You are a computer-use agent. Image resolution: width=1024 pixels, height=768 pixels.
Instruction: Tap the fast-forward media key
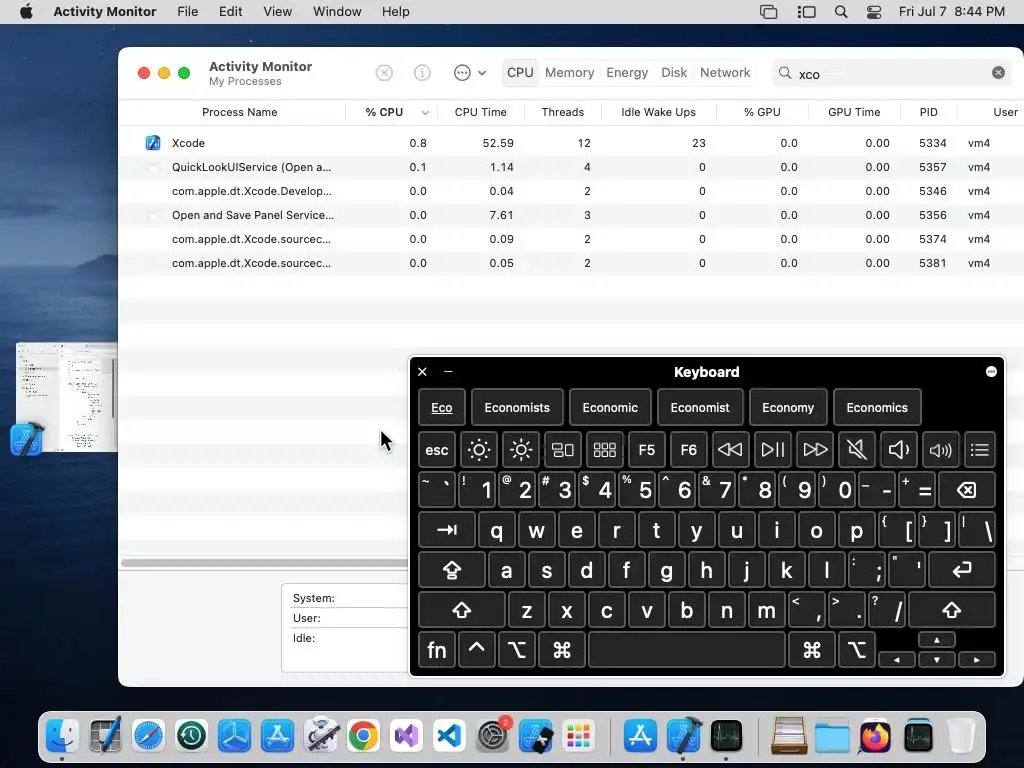click(815, 450)
